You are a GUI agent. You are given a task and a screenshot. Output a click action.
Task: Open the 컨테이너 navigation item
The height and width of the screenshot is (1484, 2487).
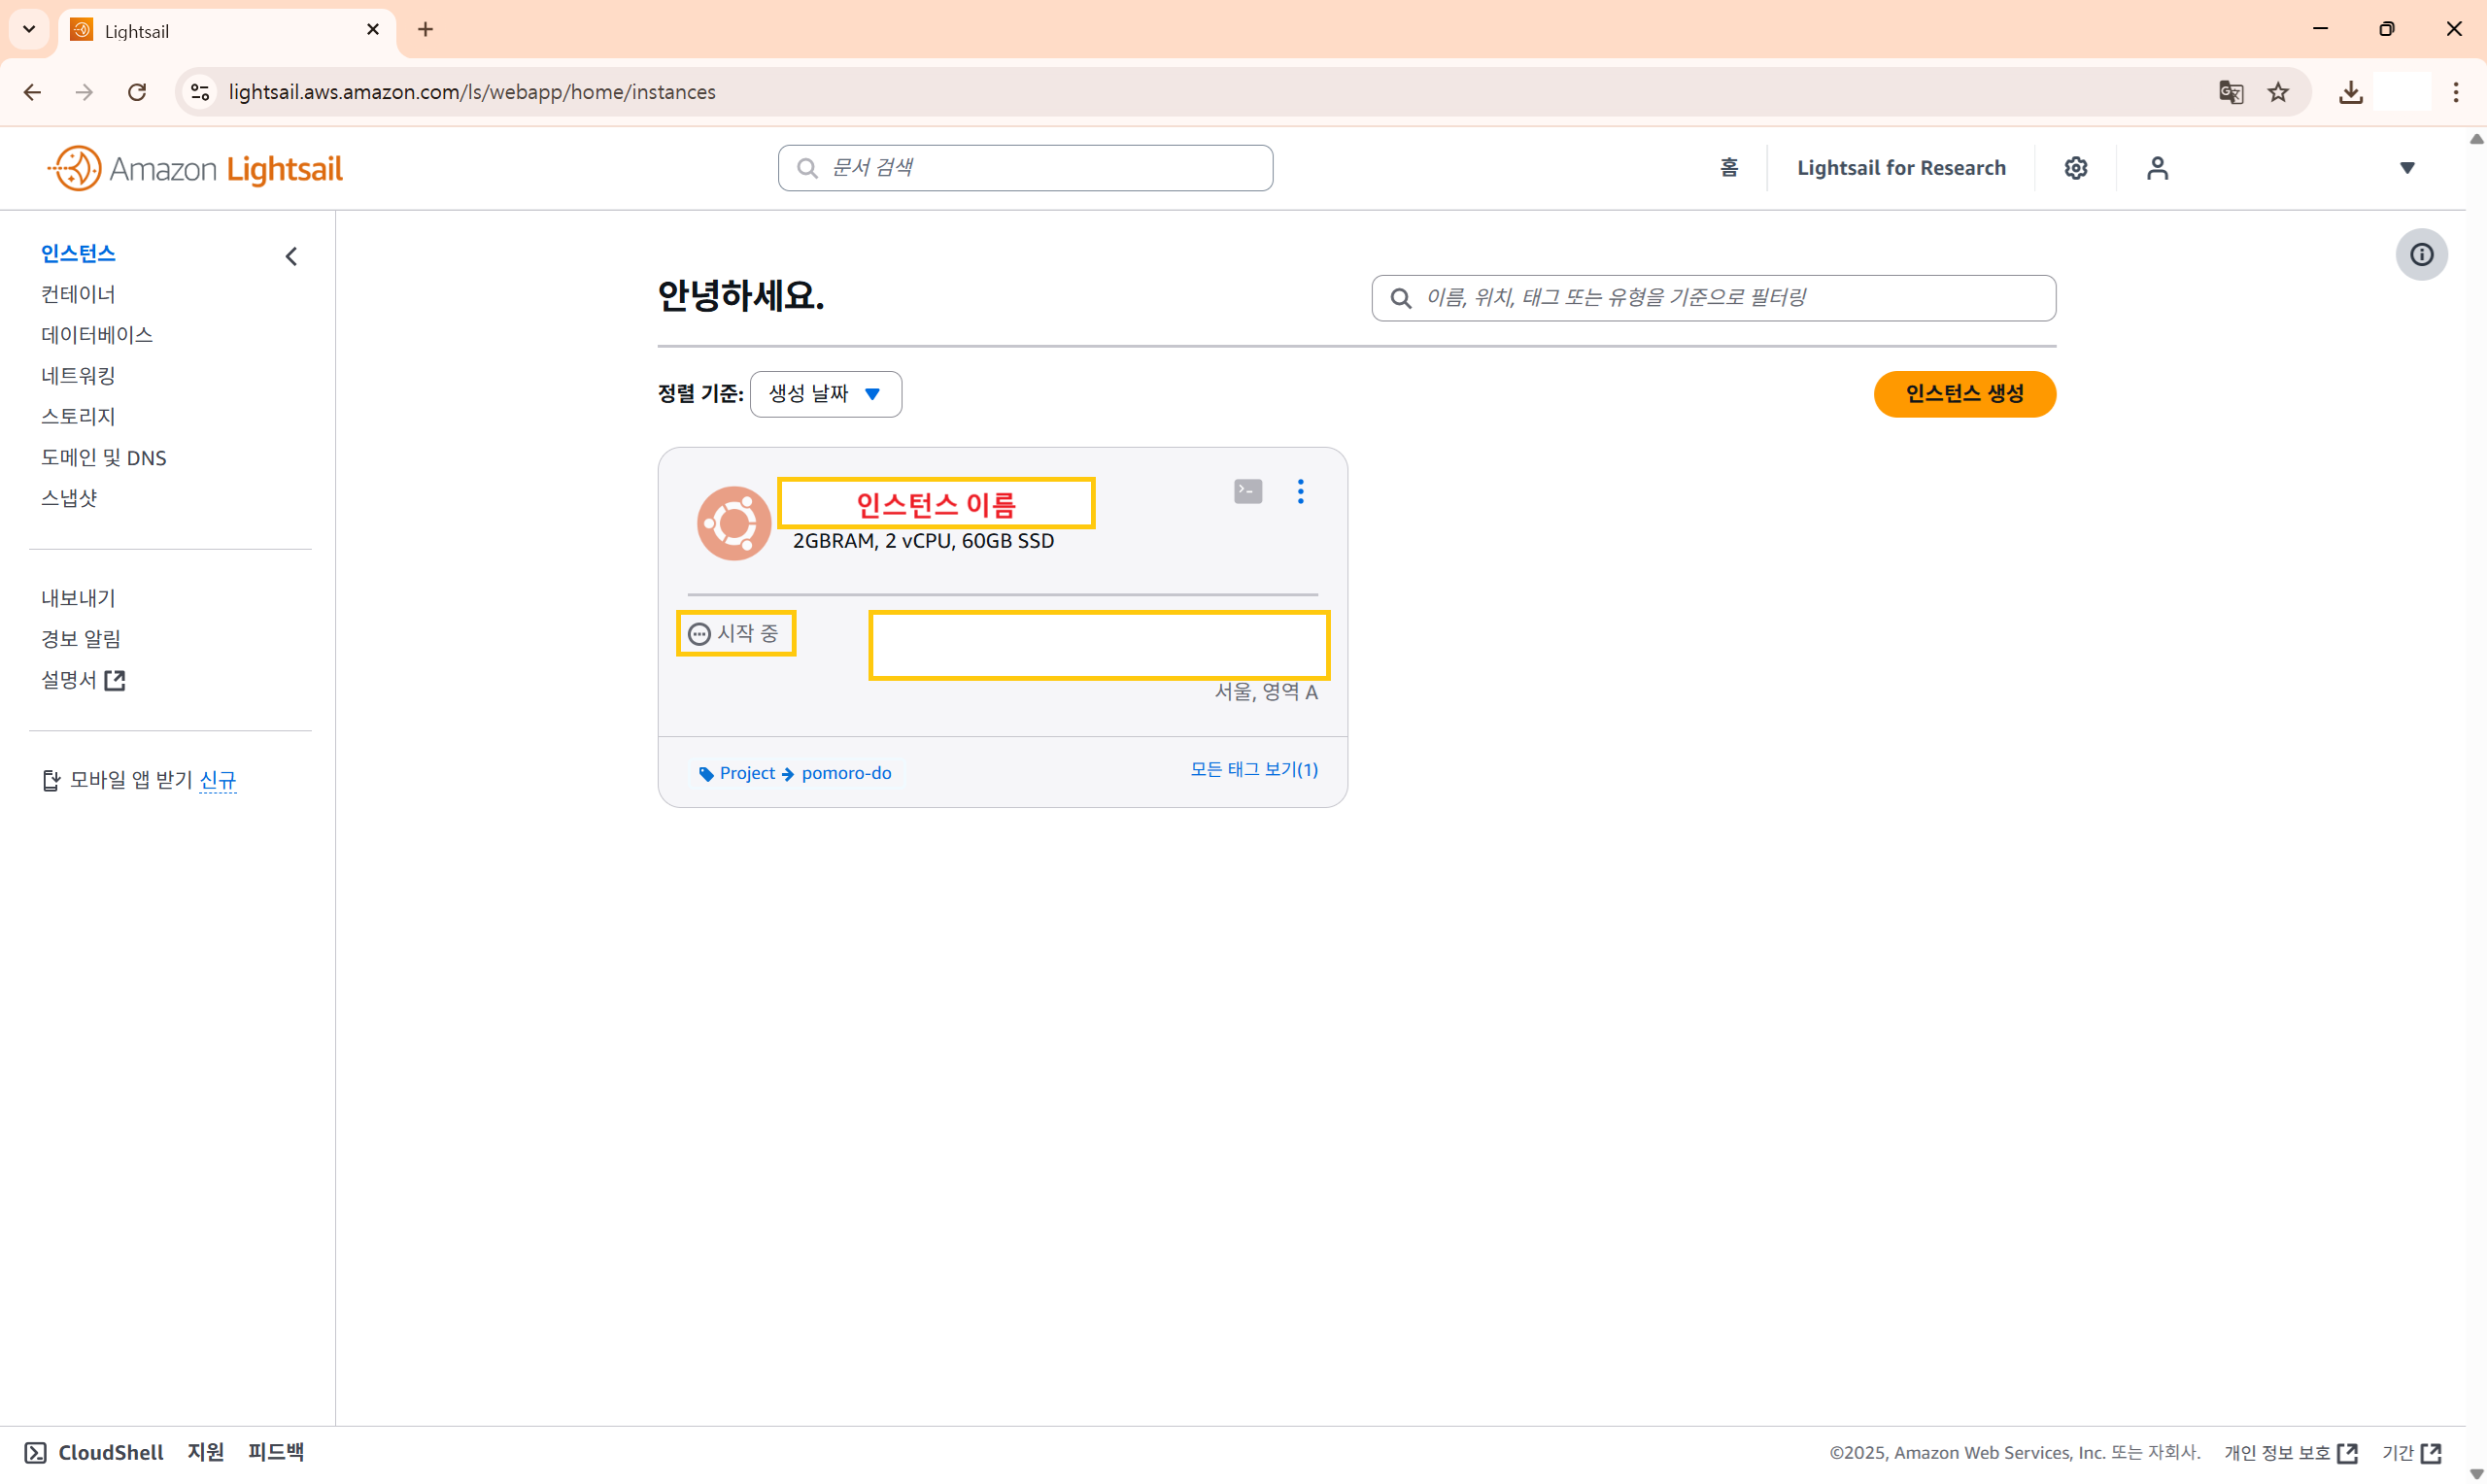[x=78, y=294]
